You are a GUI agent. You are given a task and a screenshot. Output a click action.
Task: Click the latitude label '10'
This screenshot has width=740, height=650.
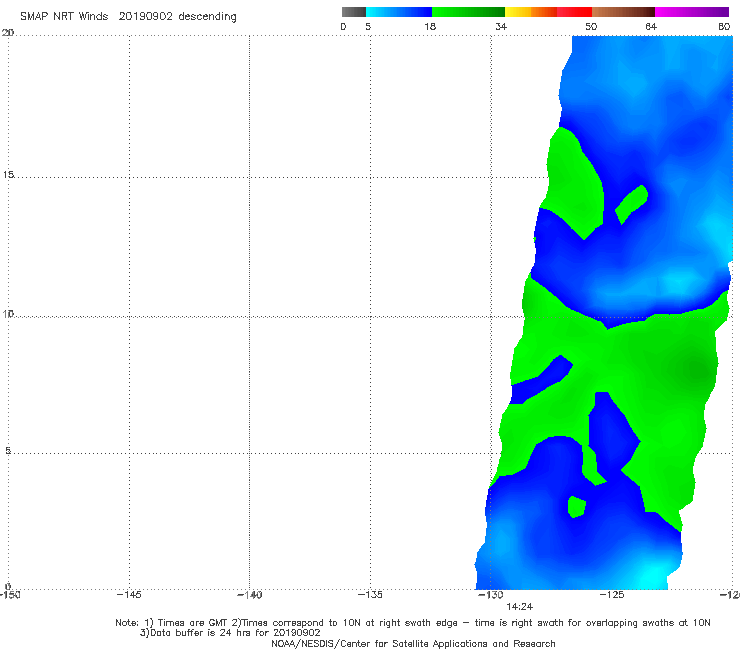[x=8, y=313]
